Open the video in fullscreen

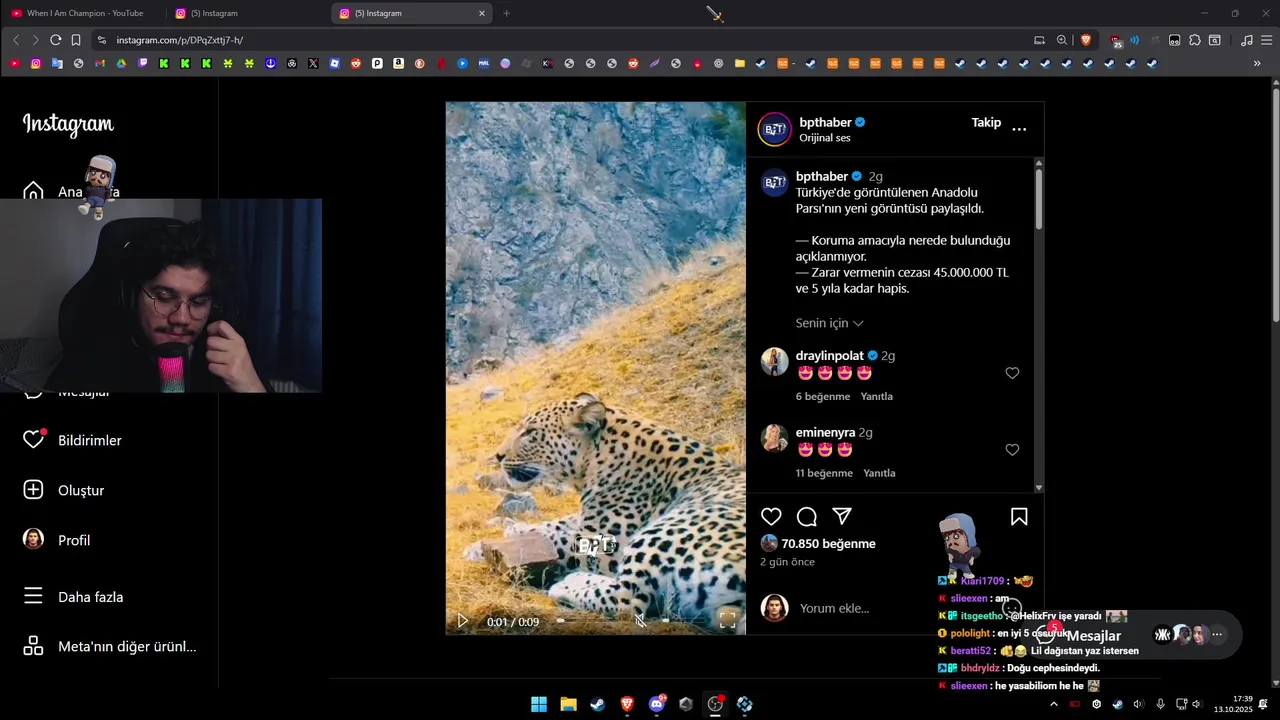[728, 620]
